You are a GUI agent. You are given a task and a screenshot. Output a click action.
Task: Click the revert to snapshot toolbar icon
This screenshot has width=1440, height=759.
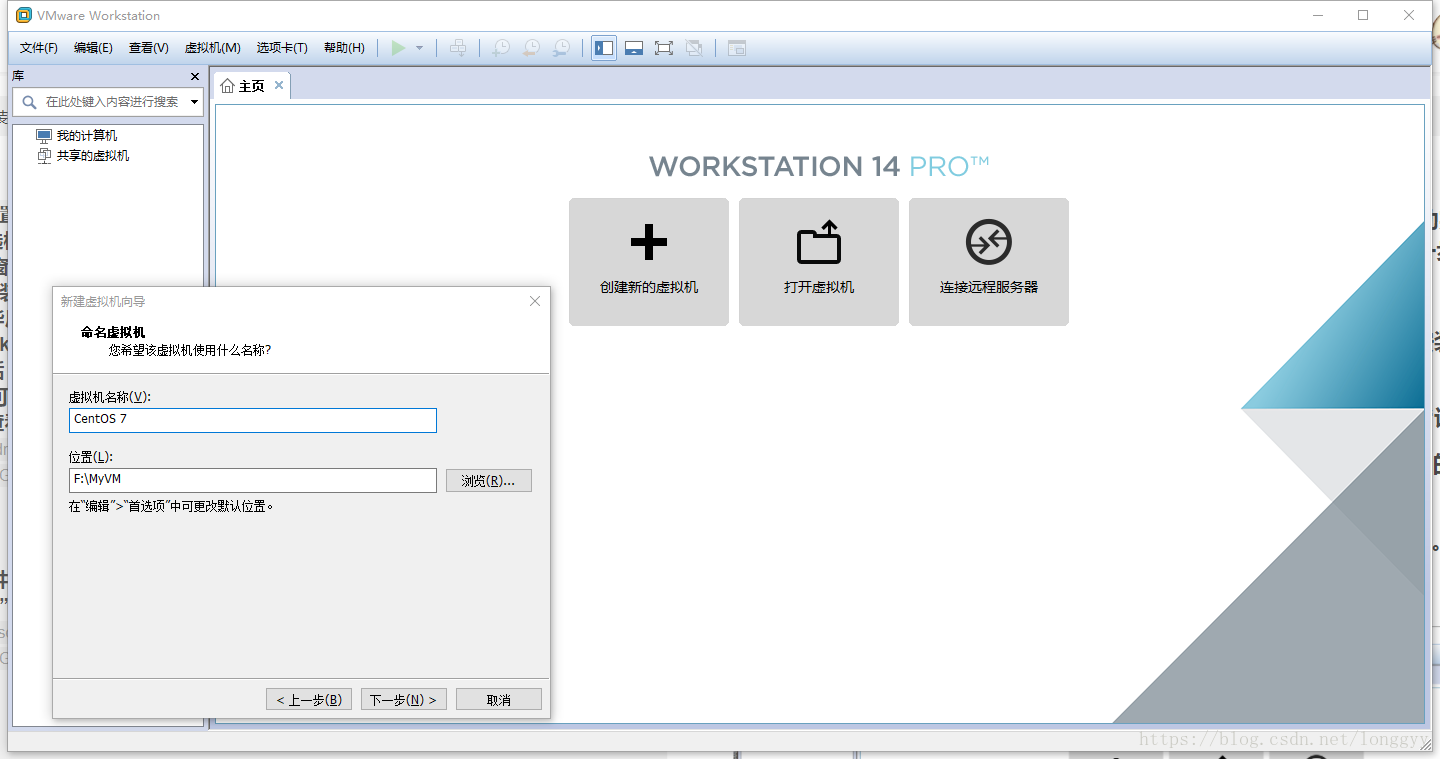[x=532, y=48]
